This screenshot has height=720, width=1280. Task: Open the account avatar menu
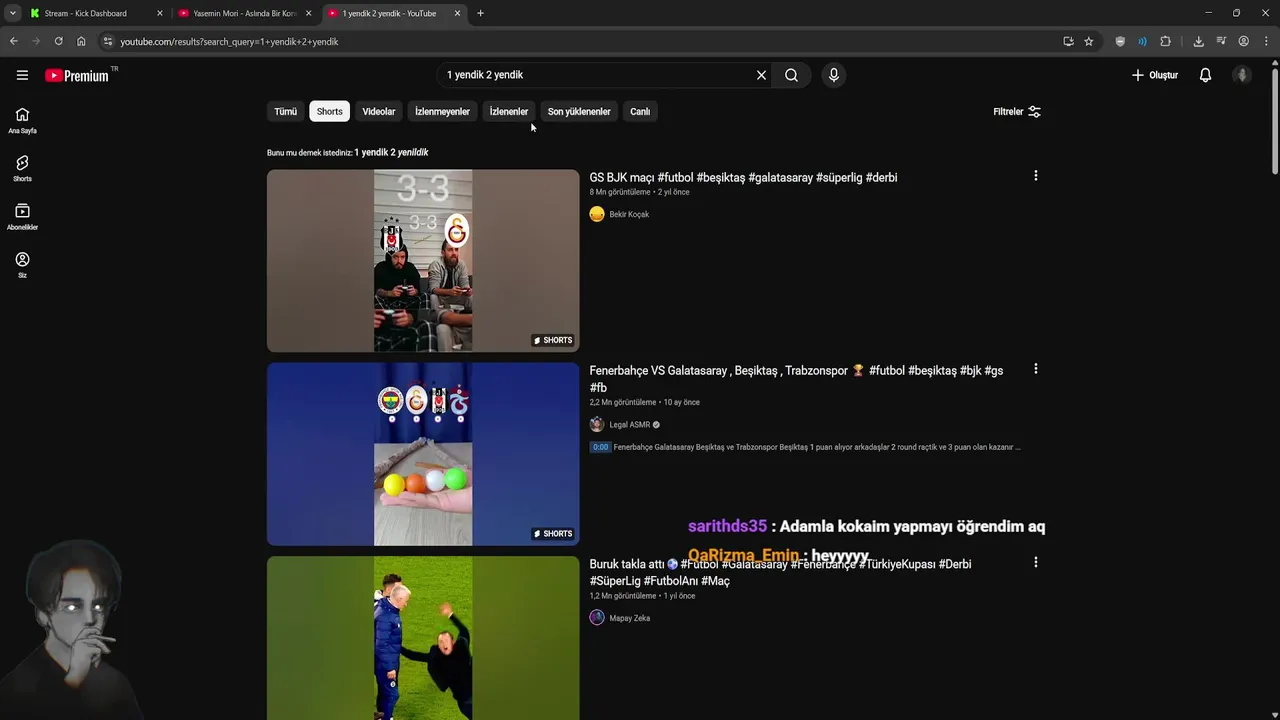(x=1242, y=75)
